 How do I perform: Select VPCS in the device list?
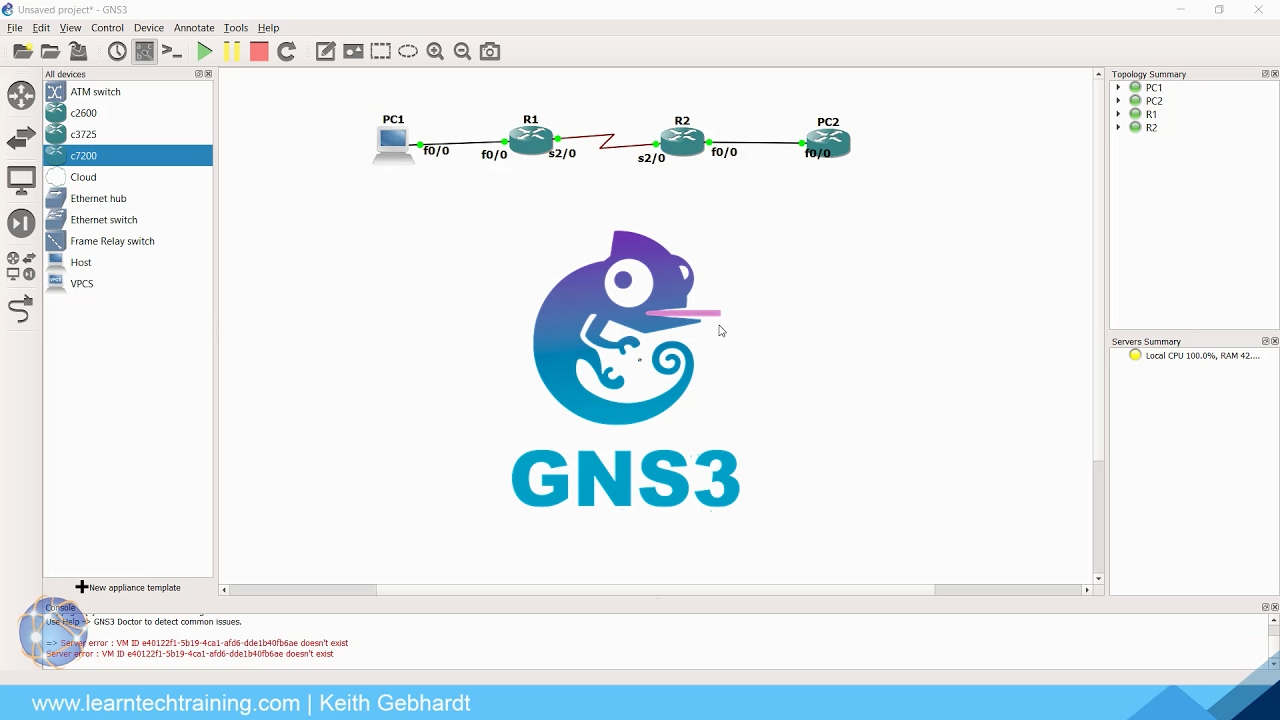click(128, 284)
